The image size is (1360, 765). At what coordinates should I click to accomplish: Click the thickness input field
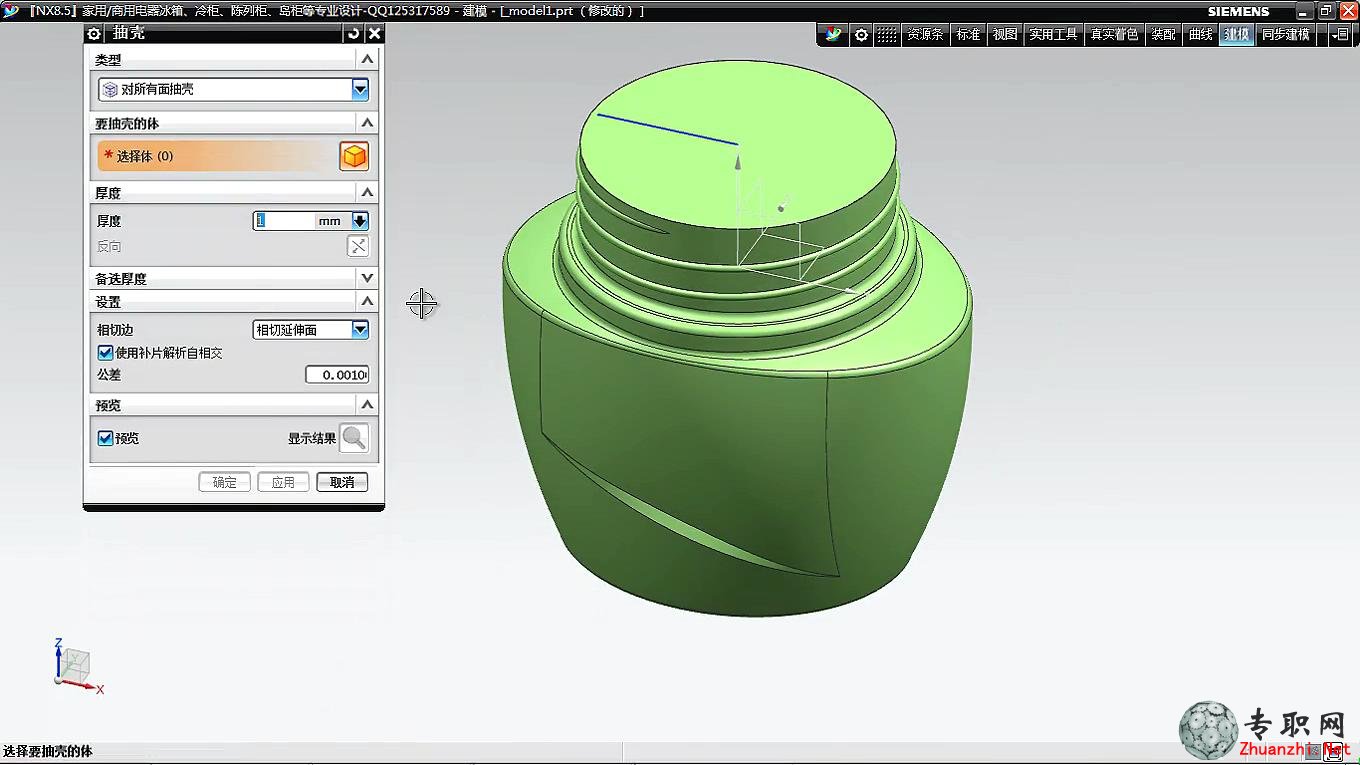click(x=284, y=221)
